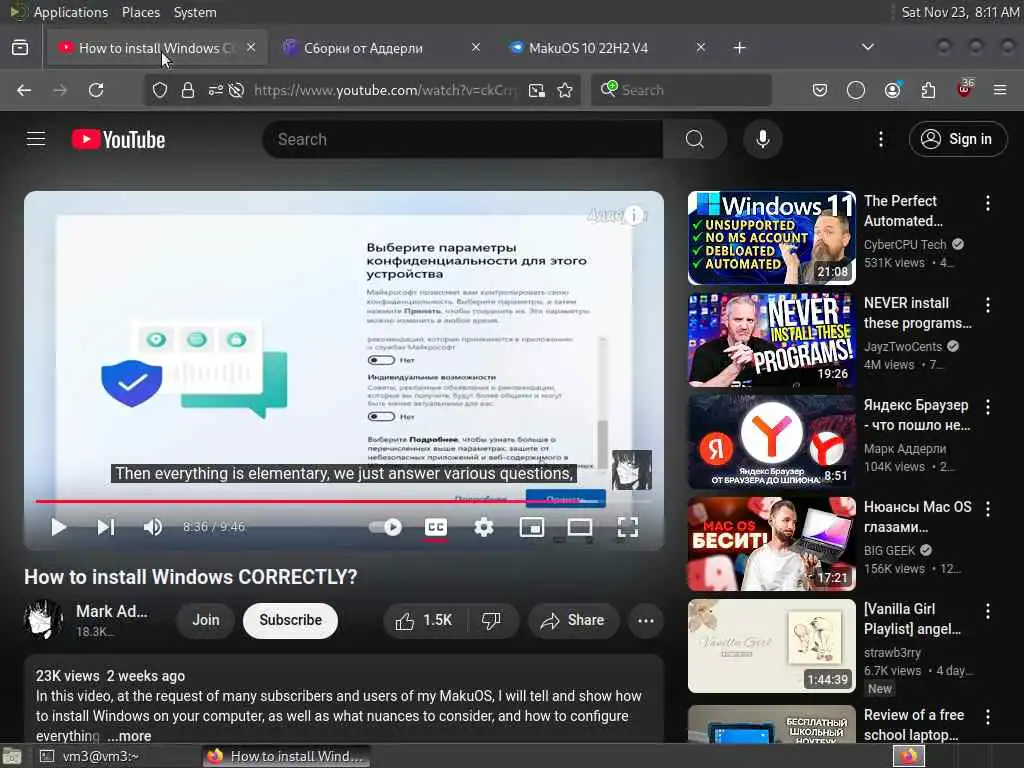Image resolution: width=1024 pixels, height=768 pixels.
Task: Open the ad blocker extension with badge 36
Action: tap(965, 89)
